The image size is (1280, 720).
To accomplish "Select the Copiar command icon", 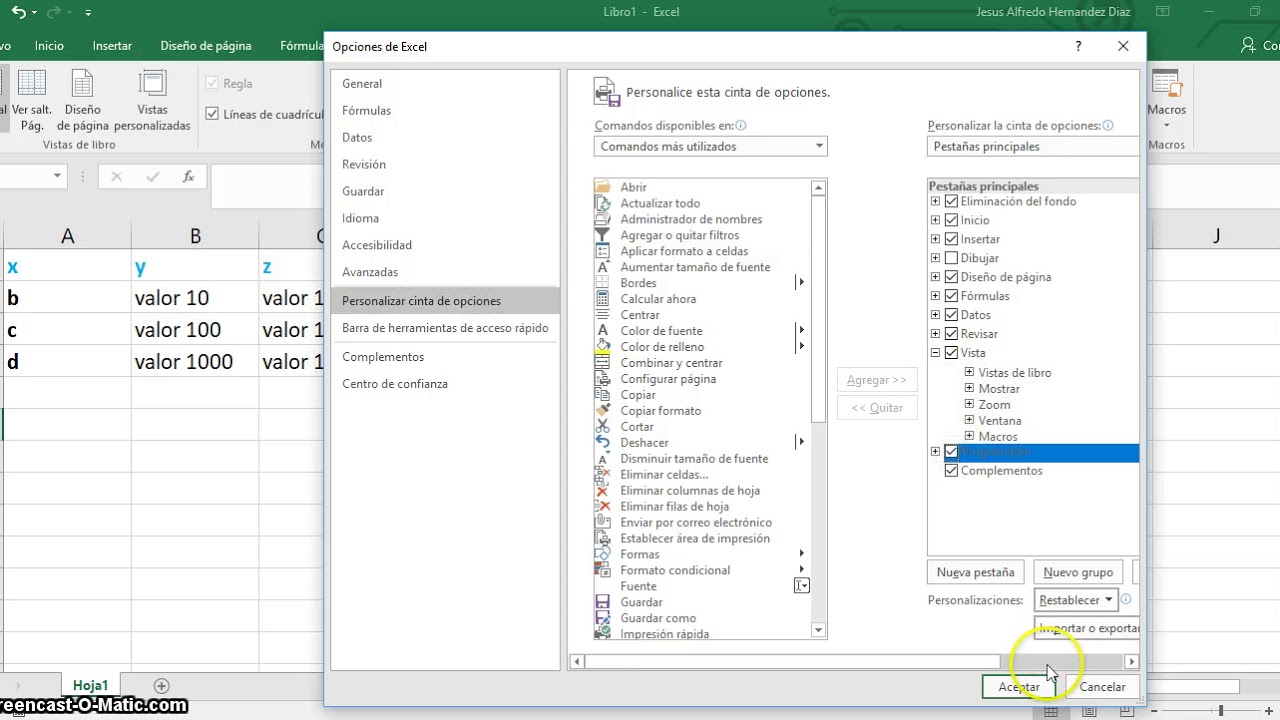I will tap(602, 395).
